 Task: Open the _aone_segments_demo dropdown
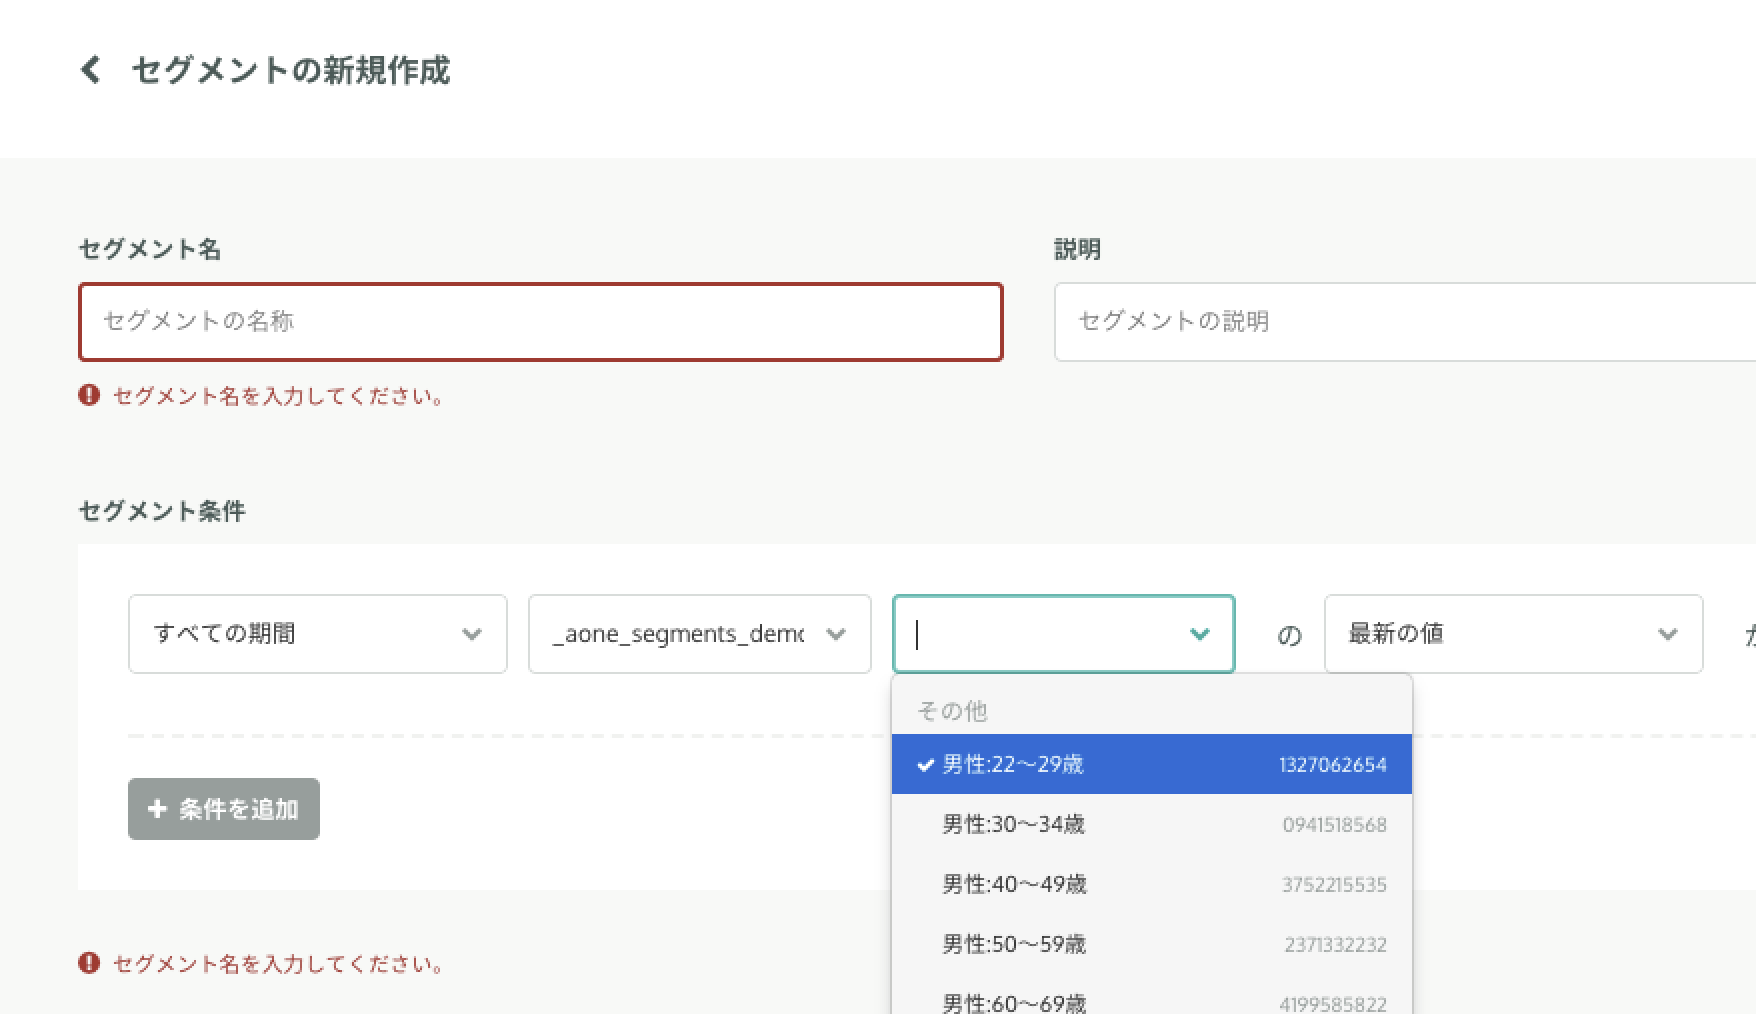click(700, 634)
